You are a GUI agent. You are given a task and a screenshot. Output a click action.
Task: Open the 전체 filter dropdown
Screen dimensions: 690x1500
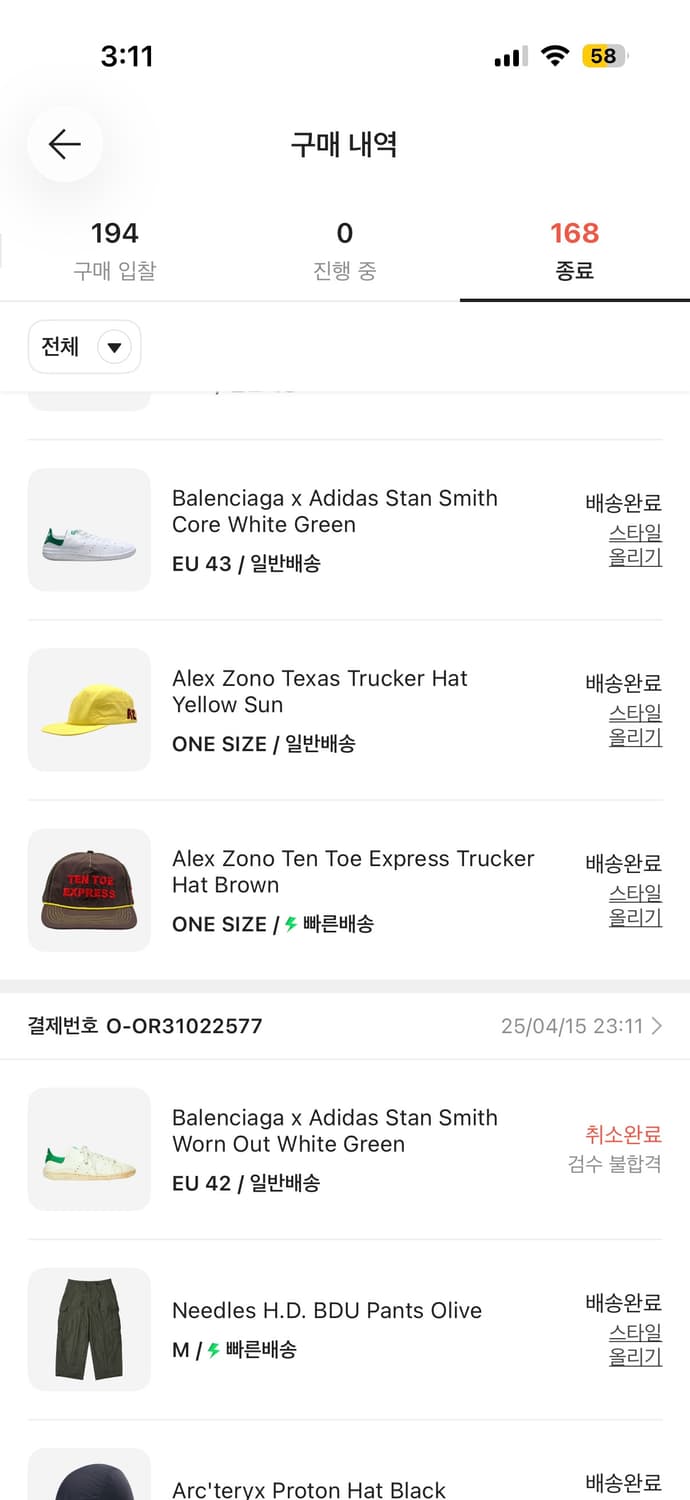pyautogui.click(x=85, y=347)
